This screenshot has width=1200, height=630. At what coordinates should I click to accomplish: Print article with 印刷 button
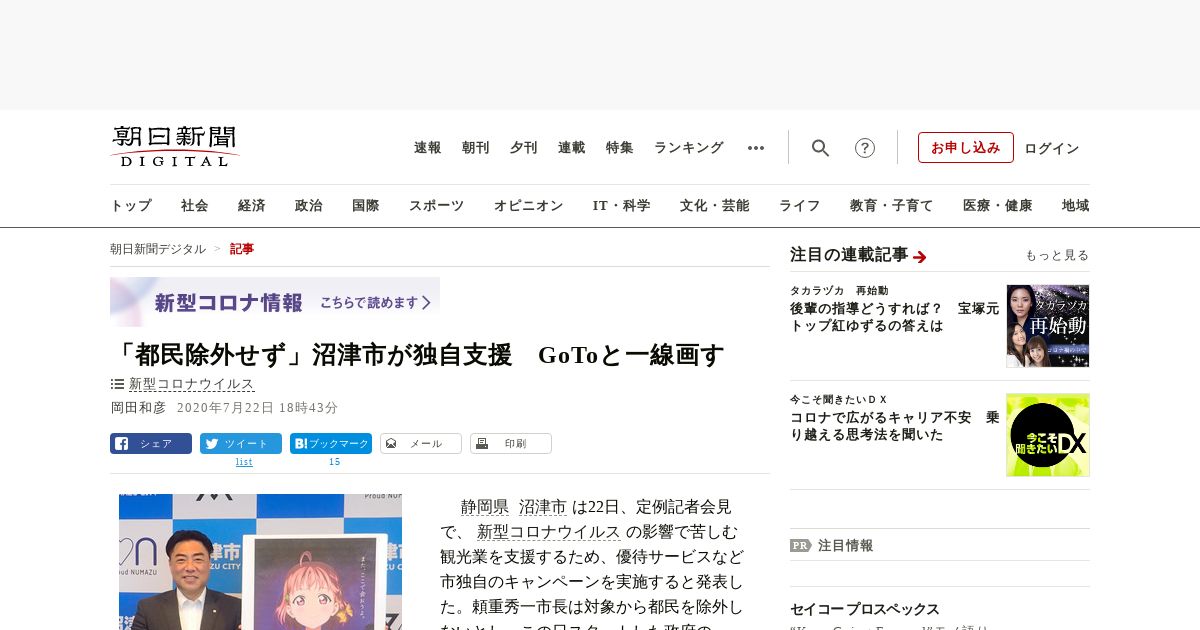511,443
